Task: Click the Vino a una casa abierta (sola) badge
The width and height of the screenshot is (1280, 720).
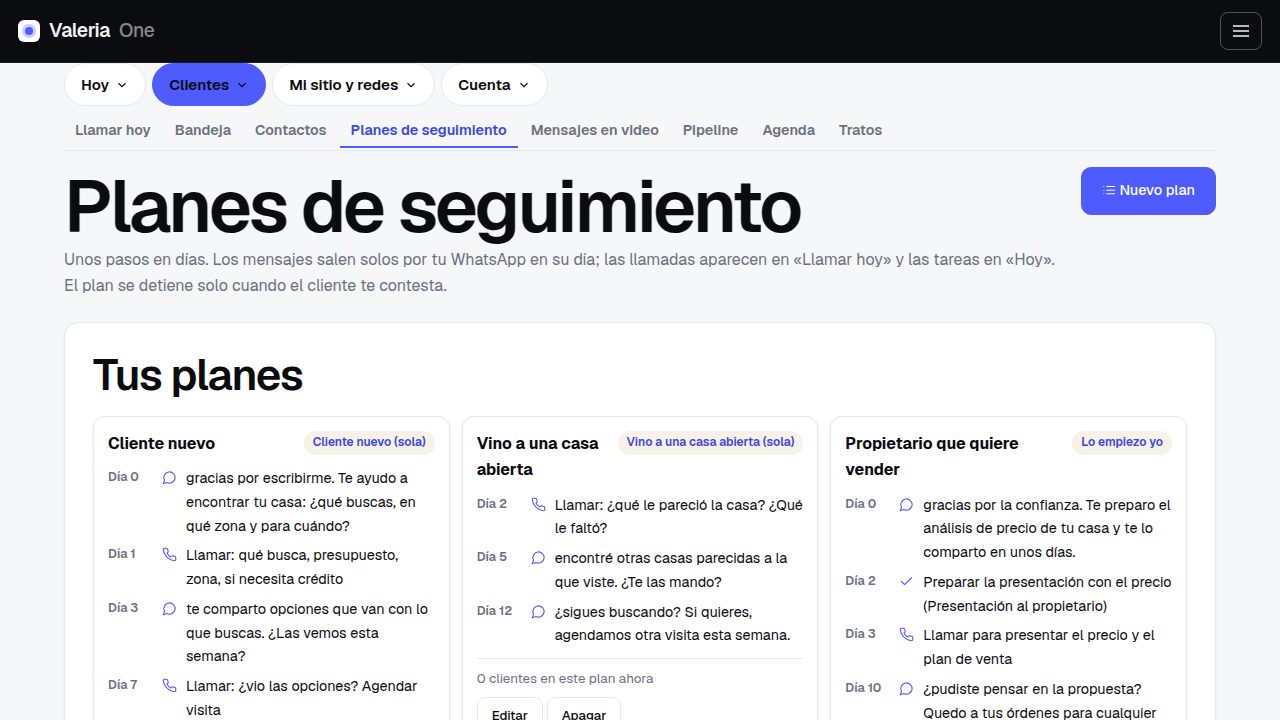Action: 710,442
